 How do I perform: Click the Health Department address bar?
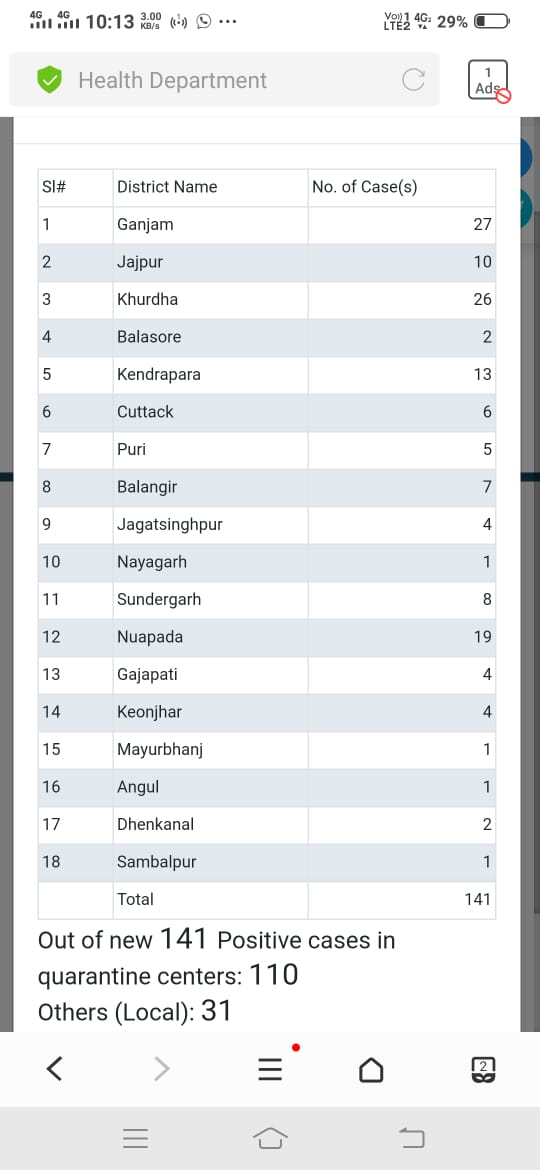[x=225, y=80]
